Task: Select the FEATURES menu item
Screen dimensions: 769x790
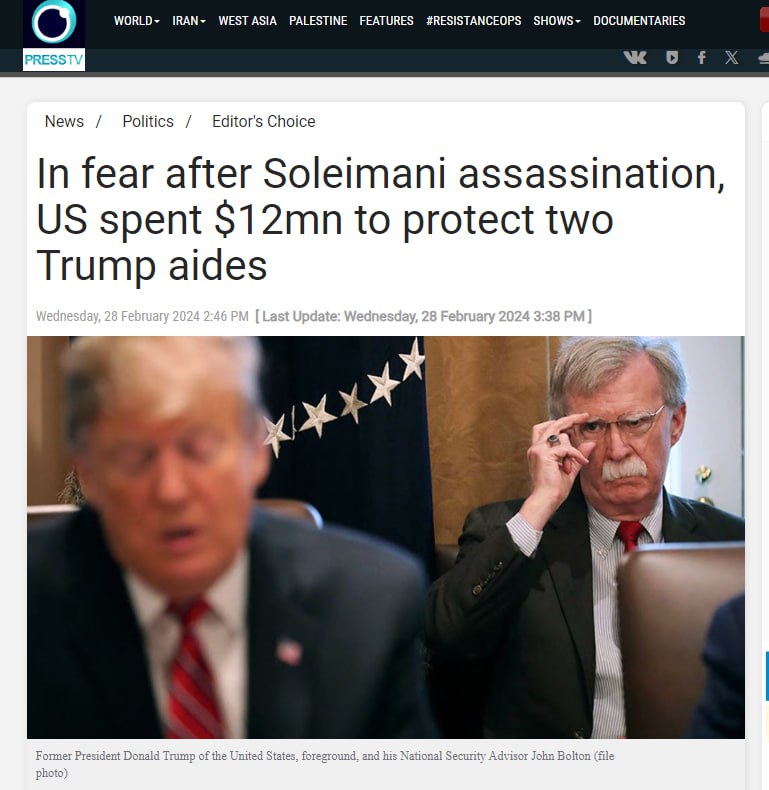Action: point(387,21)
